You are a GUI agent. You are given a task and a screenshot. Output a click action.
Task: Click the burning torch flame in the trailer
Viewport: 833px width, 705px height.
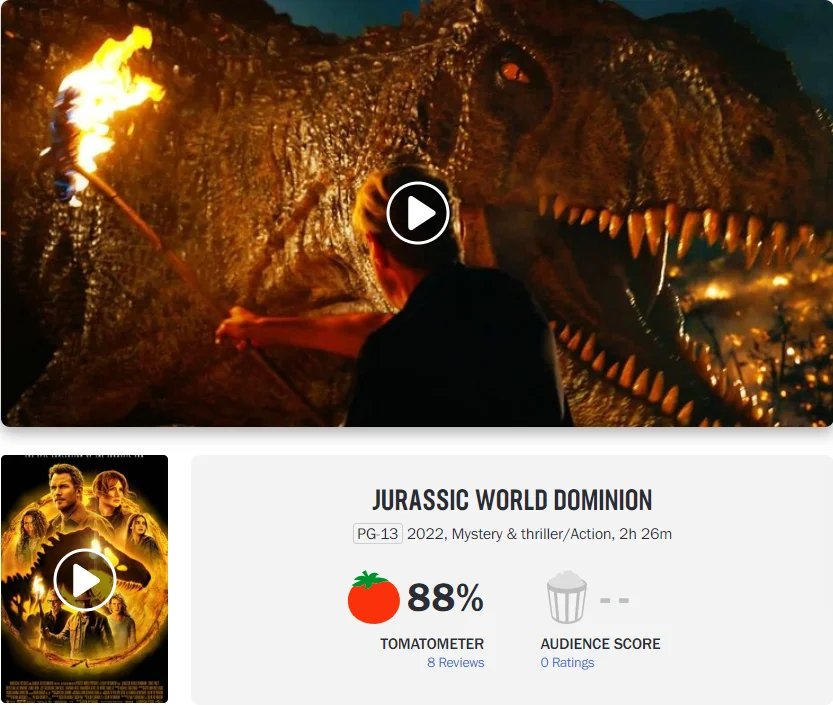tap(106, 101)
